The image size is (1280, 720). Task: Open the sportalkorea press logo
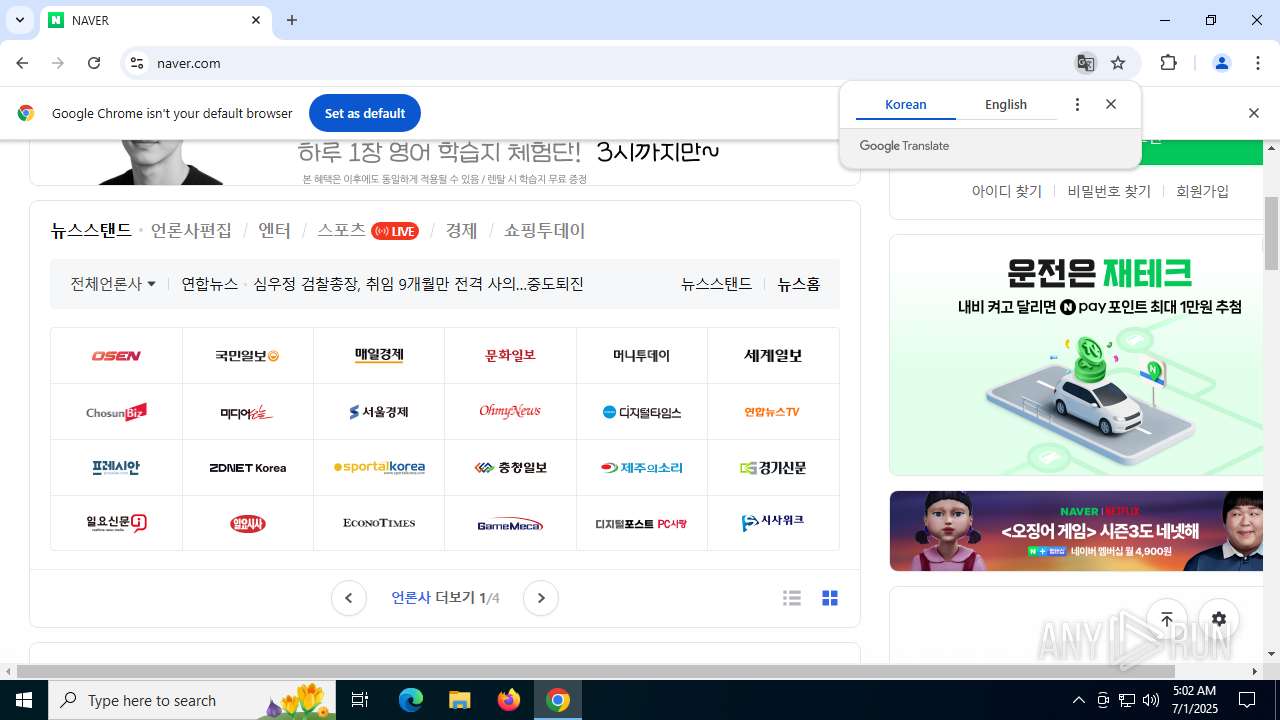click(379, 468)
